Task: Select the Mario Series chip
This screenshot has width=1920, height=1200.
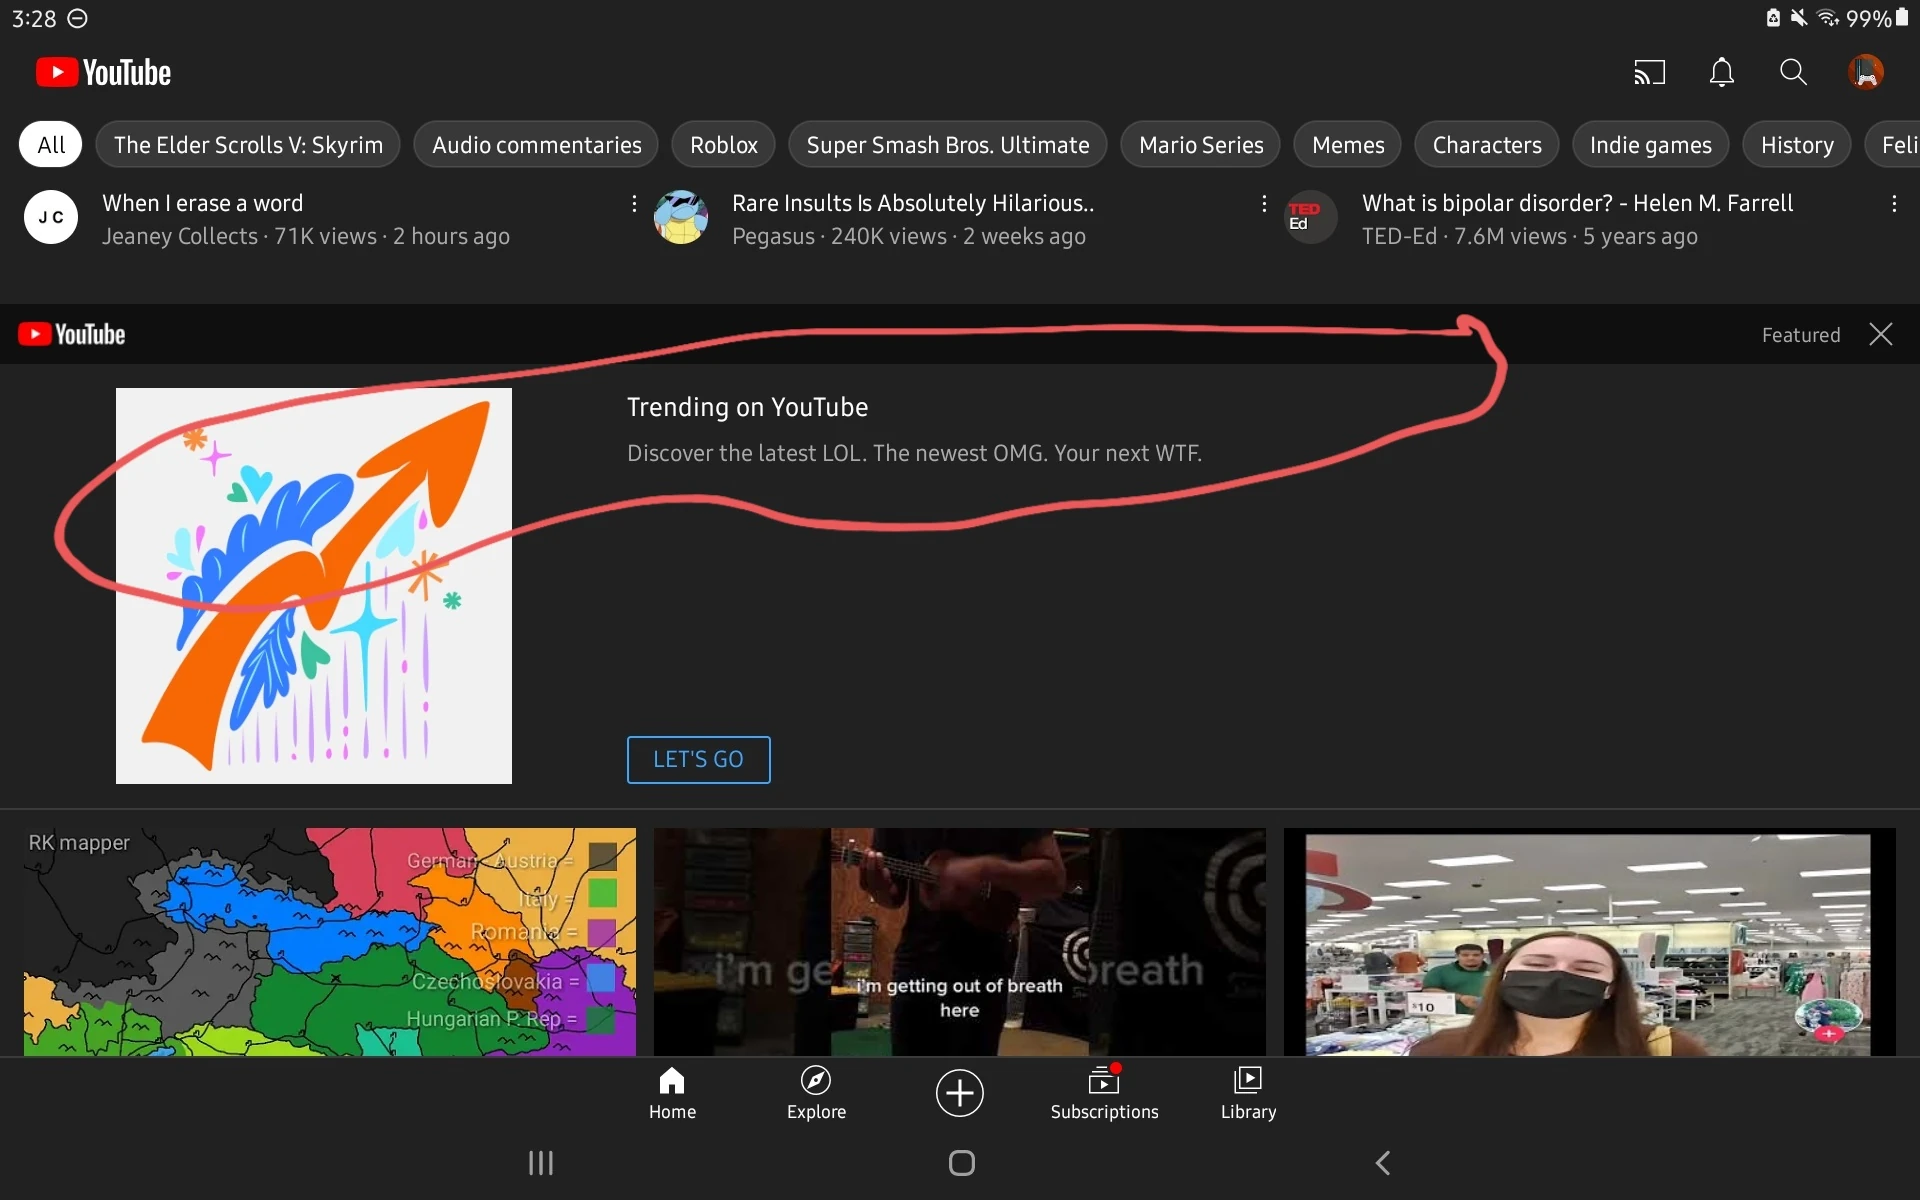Action: click(1200, 145)
